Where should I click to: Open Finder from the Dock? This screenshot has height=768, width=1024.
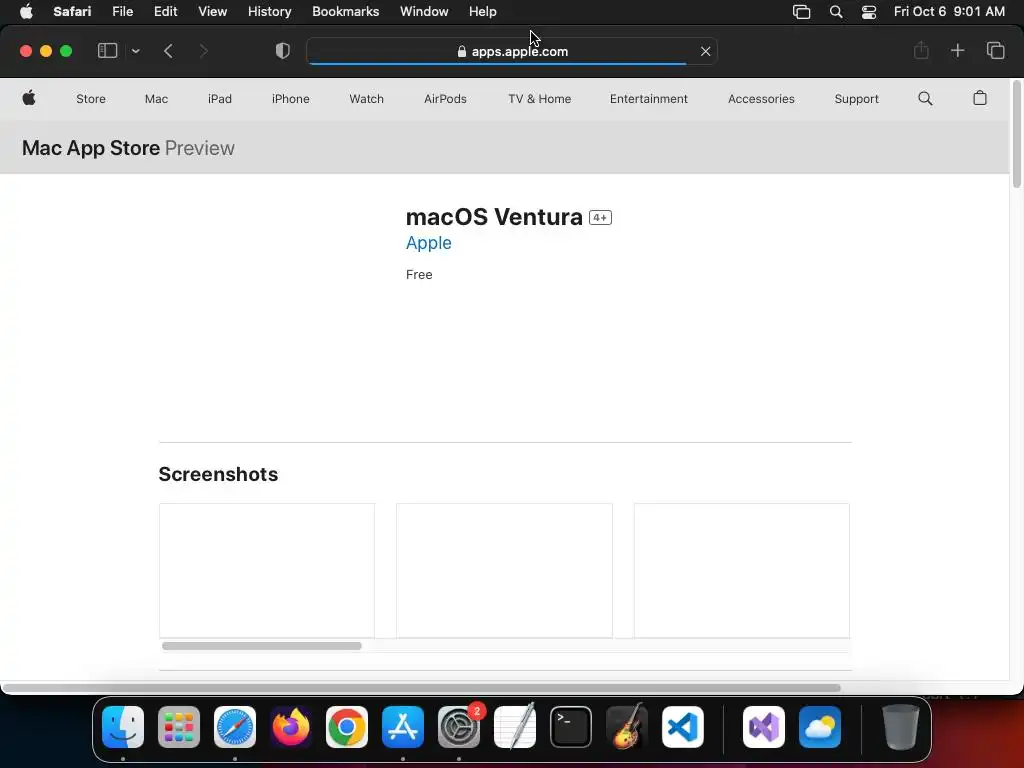click(x=123, y=727)
